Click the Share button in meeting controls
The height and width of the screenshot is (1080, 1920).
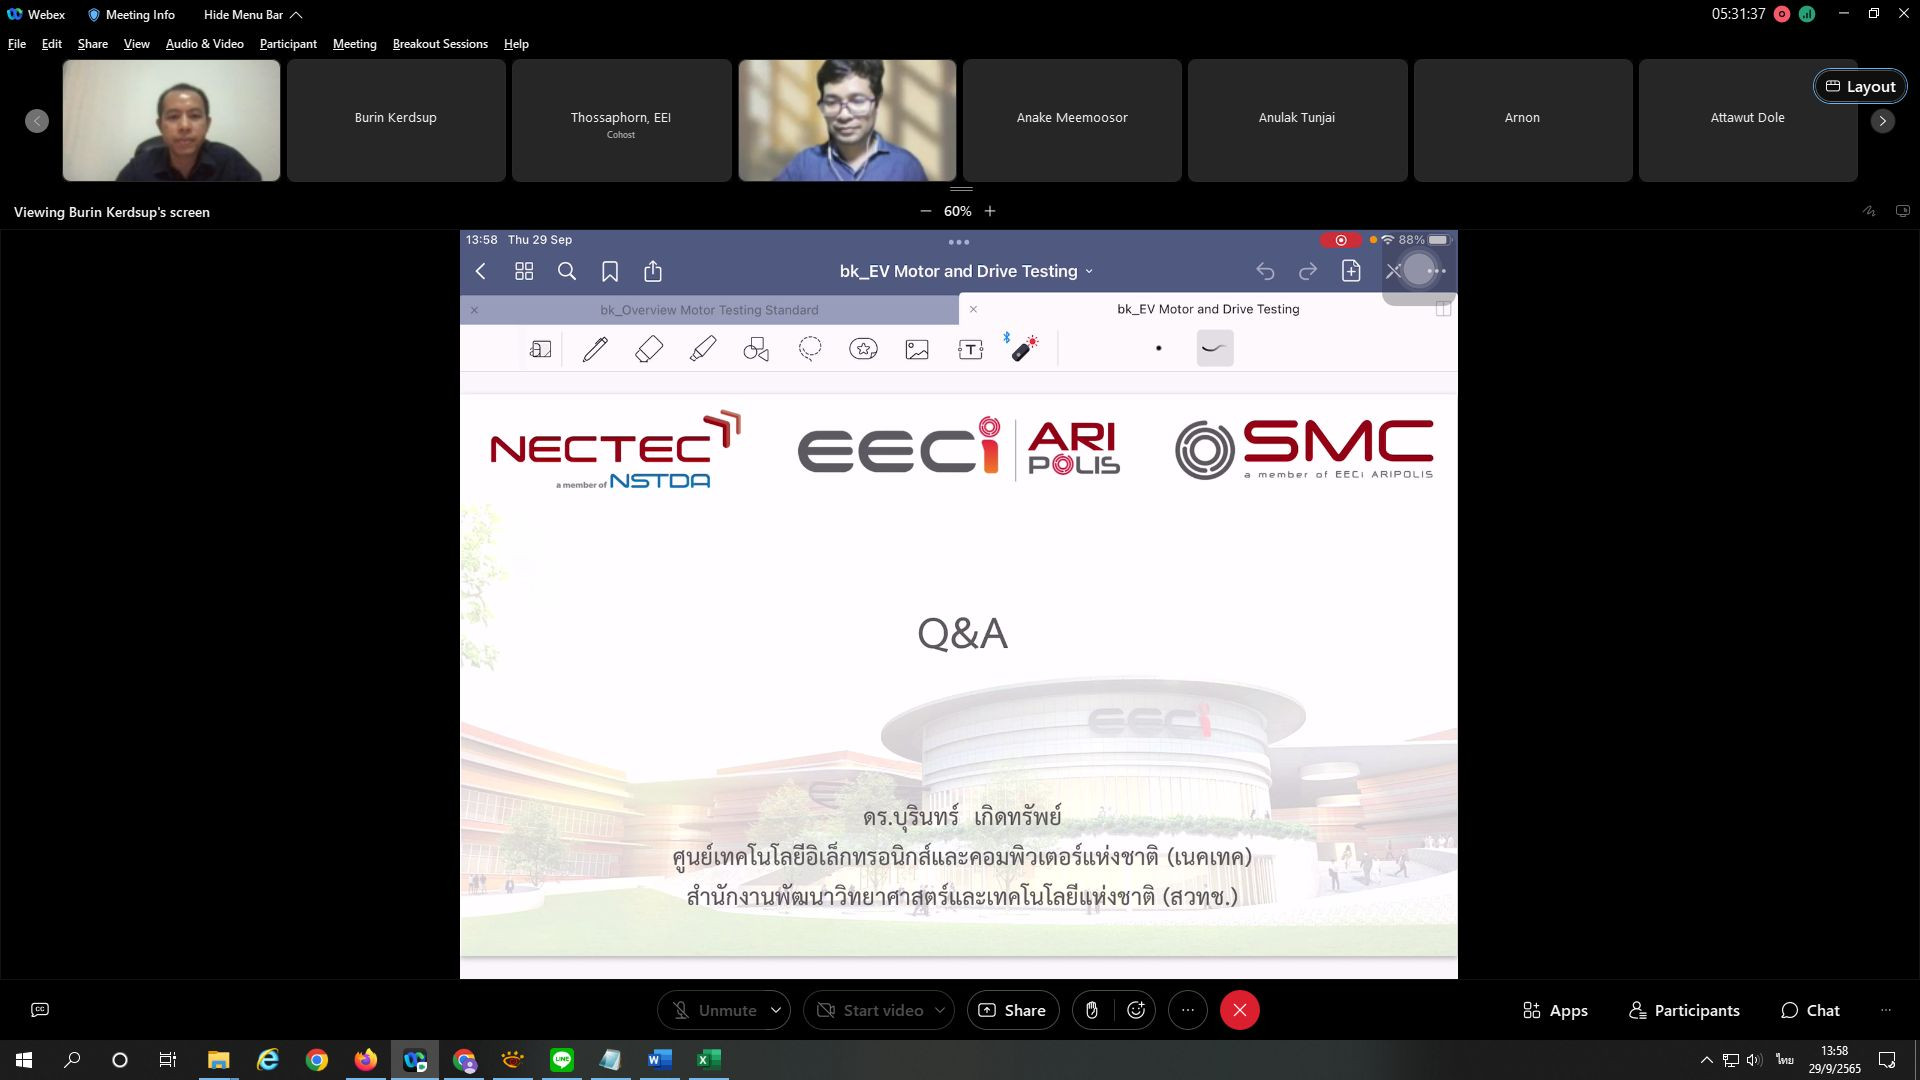[x=1012, y=1010]
